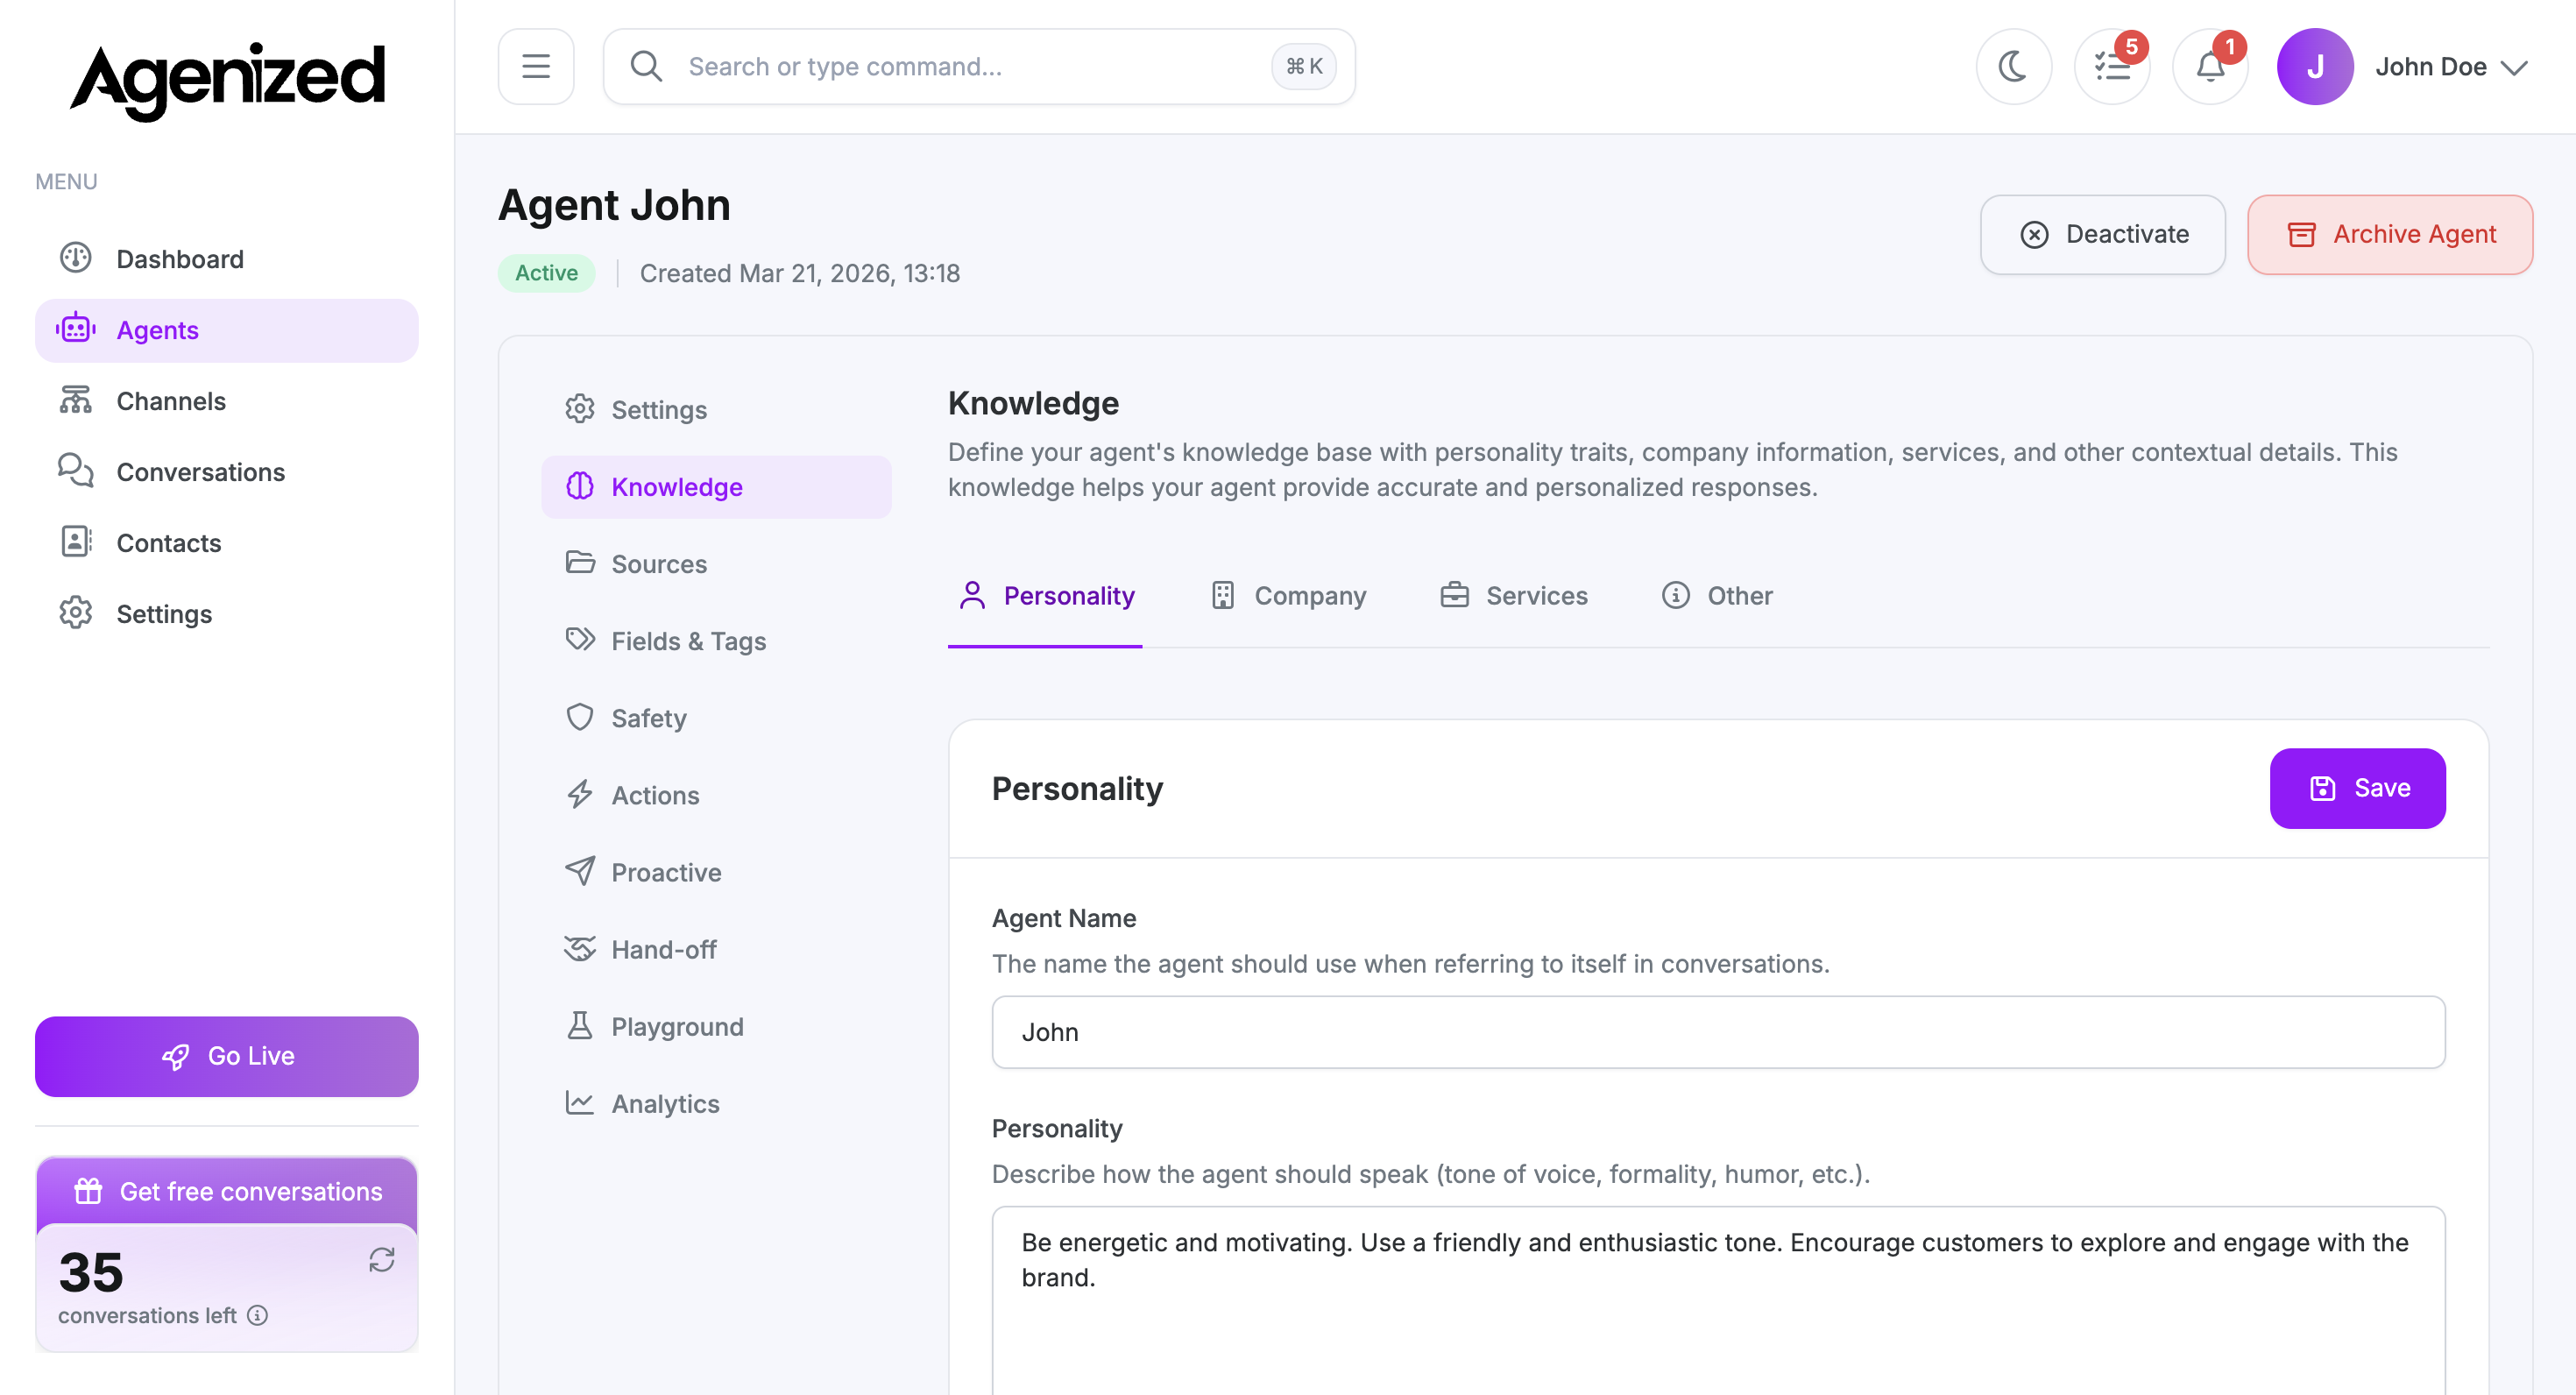Refresh the conversations counter
This screenshot has height=1395, width=2576.
[384, 1260]
